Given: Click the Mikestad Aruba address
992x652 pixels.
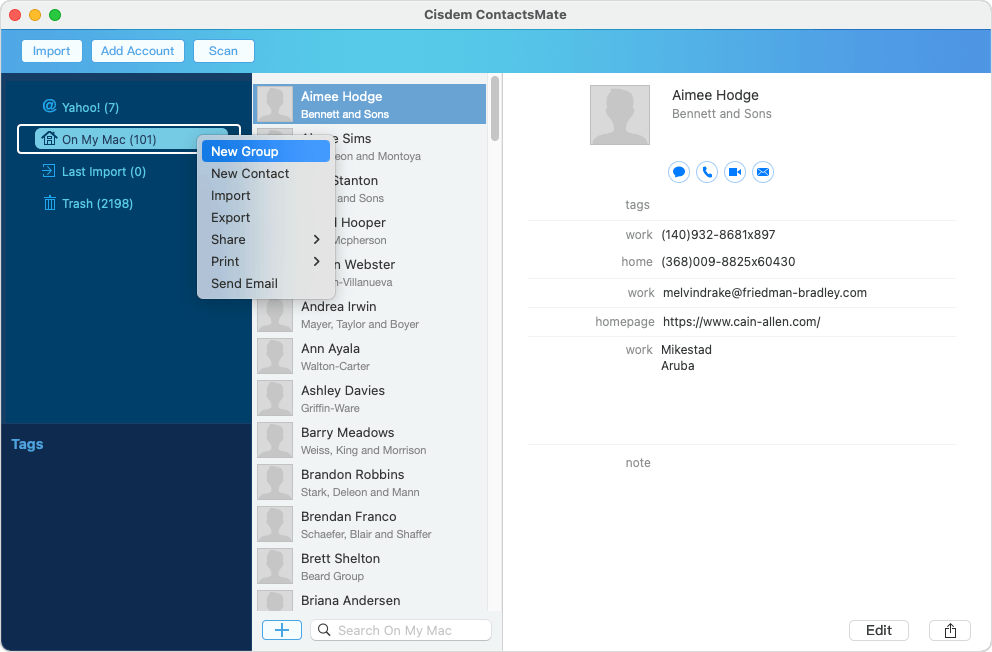Looking at the screenshot, I should click(686, 358).
